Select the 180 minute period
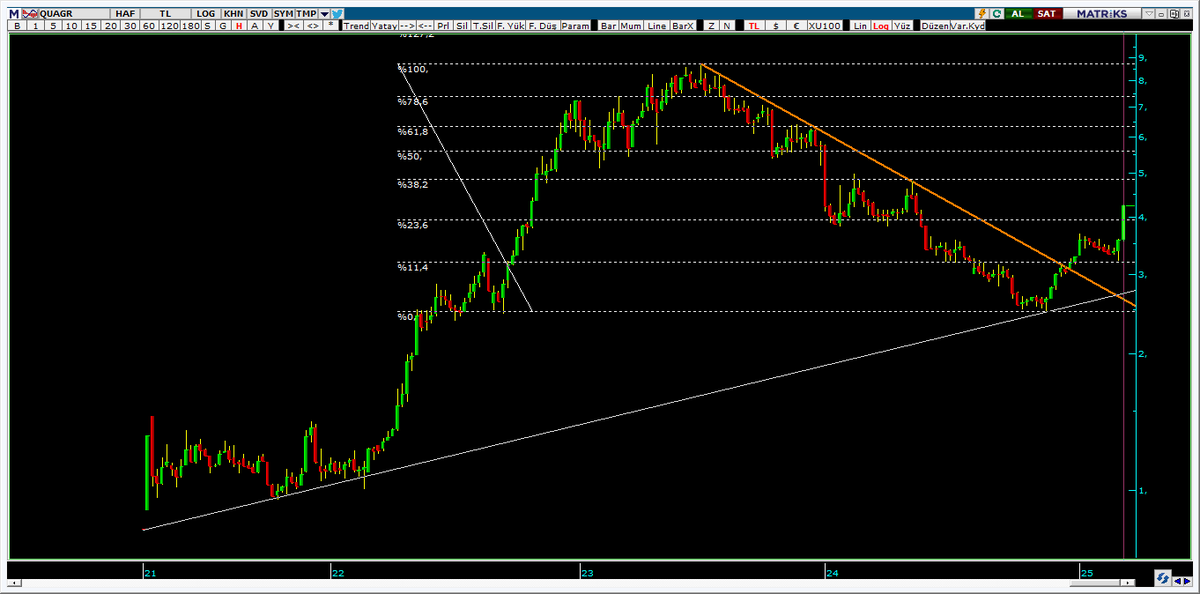 coord(191,26)
